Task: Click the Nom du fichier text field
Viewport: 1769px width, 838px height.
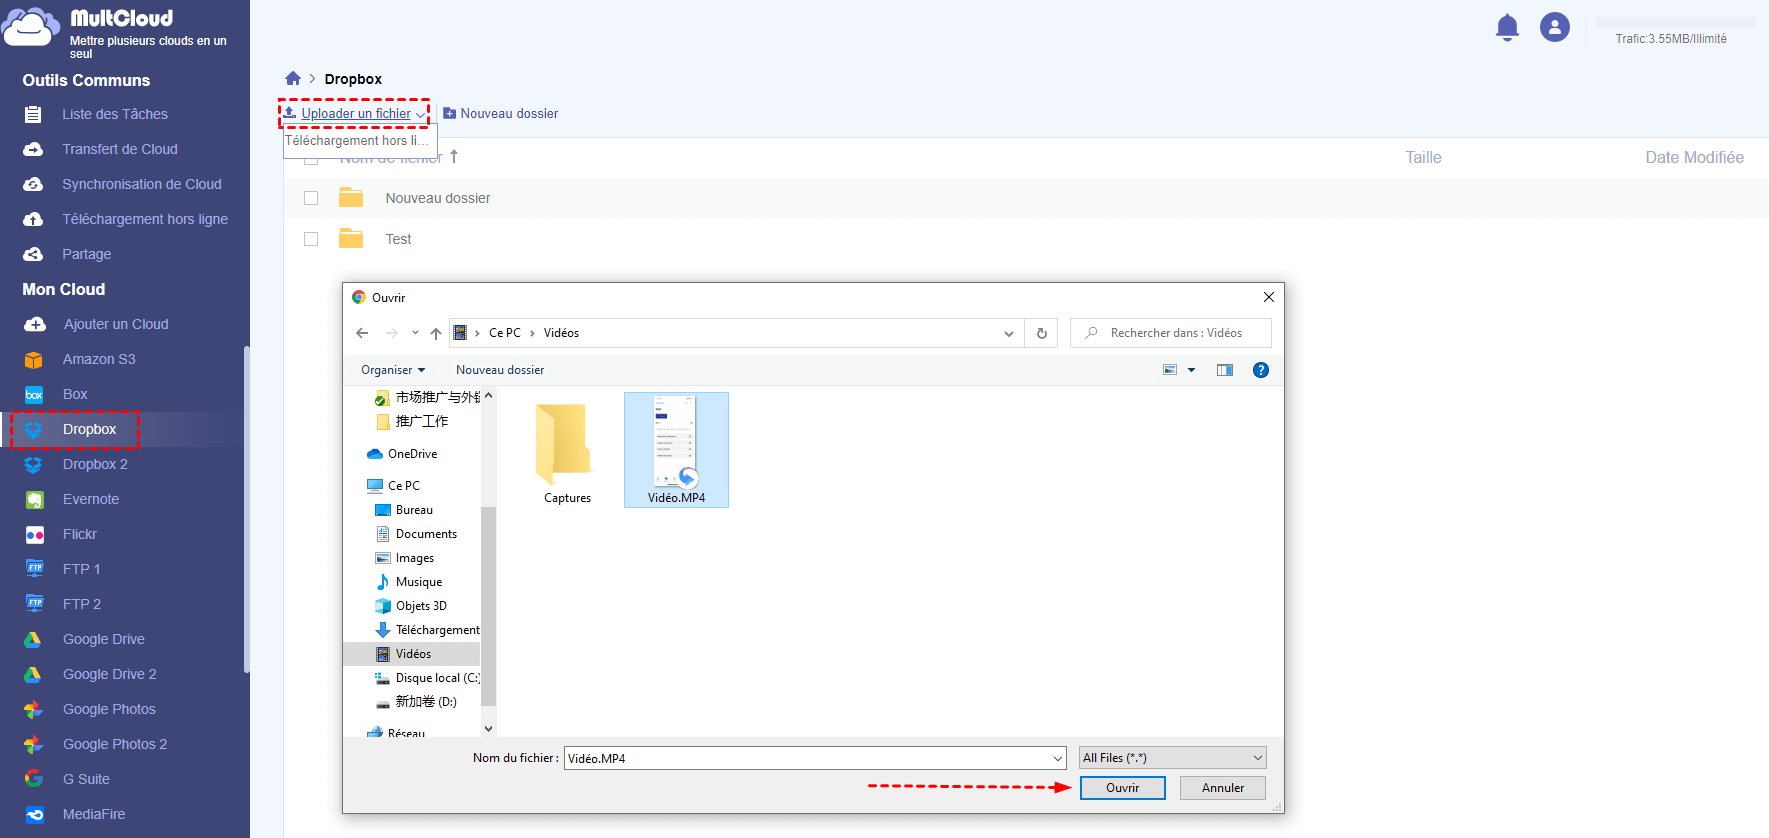Action: coord(807,759)
